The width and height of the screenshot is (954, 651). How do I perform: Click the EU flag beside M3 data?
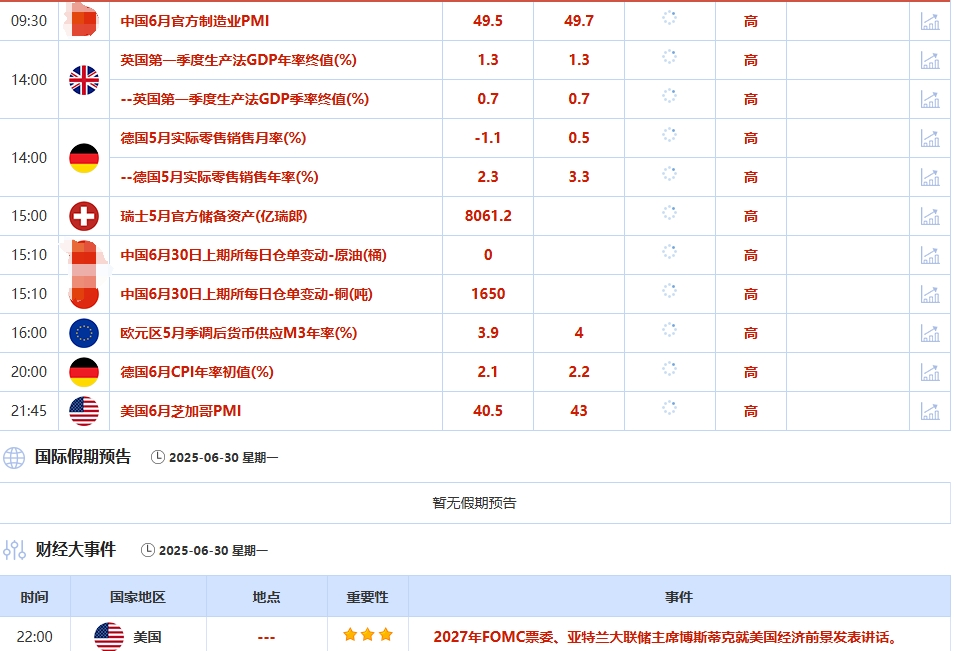[85, 333]
